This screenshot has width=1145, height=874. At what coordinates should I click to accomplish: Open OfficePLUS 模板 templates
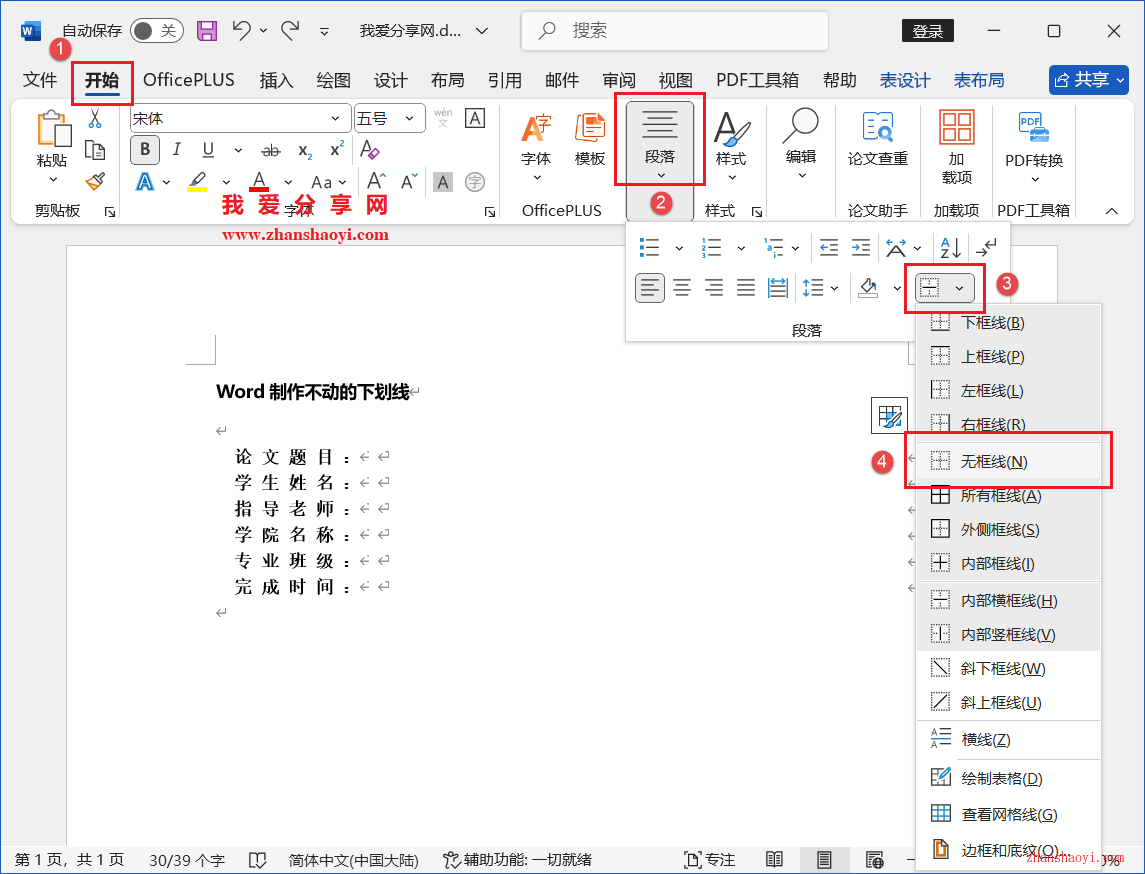(589, 140)
